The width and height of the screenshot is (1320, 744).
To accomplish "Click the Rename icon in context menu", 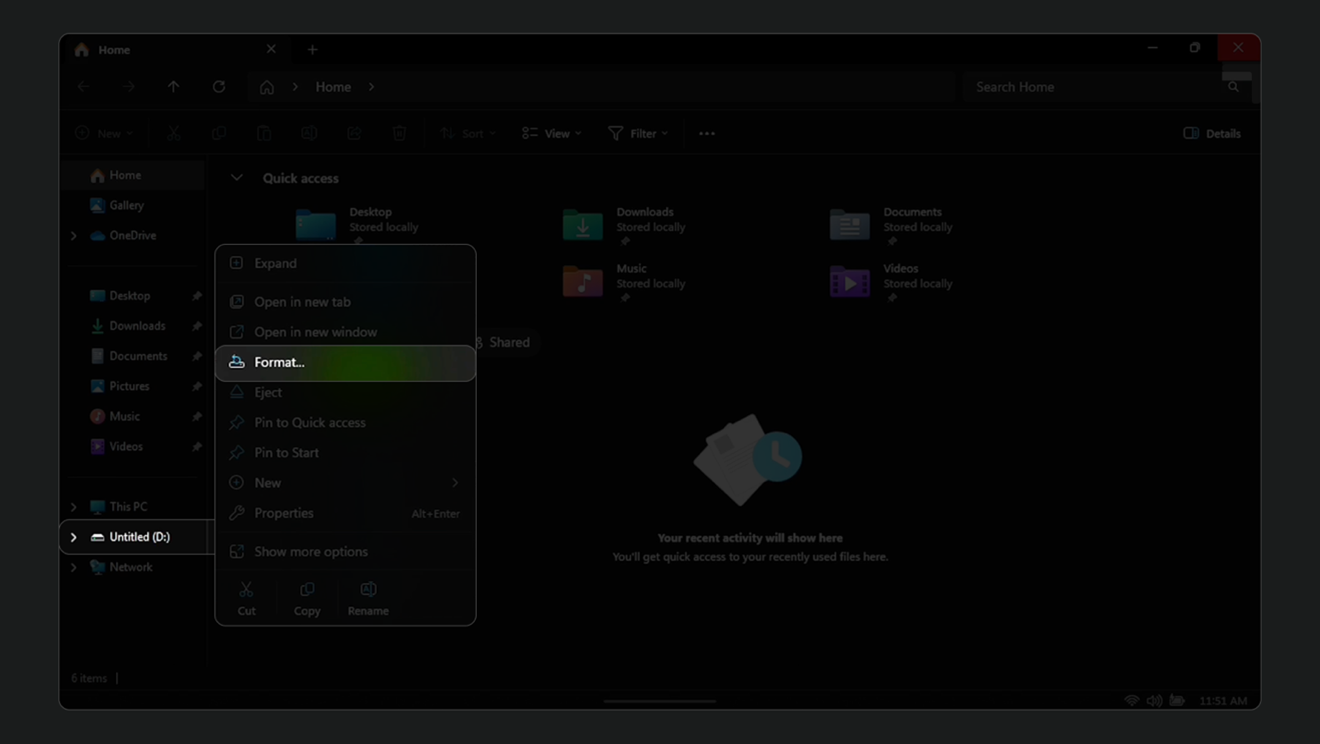I will click(x=368, y=598).
